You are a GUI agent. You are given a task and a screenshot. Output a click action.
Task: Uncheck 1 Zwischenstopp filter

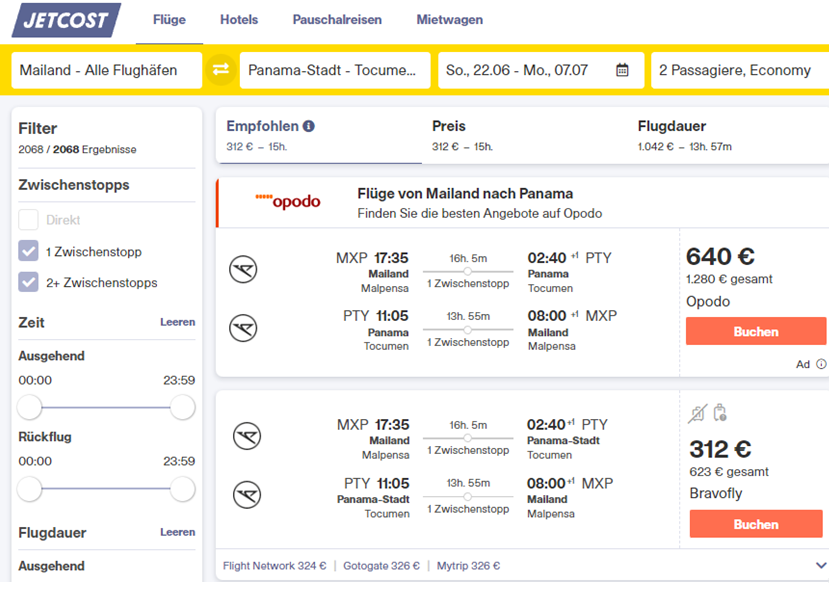tap(29, 251)
